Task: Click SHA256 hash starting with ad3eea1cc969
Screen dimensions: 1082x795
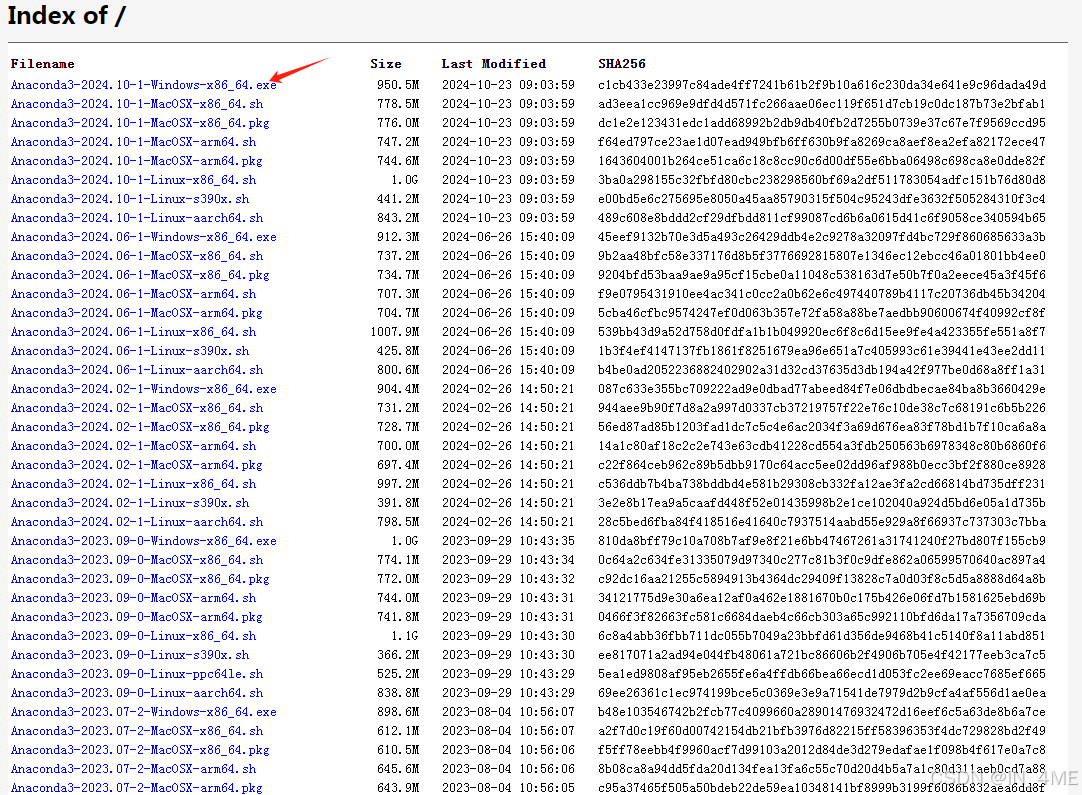Action: click(x=822, y=104)
